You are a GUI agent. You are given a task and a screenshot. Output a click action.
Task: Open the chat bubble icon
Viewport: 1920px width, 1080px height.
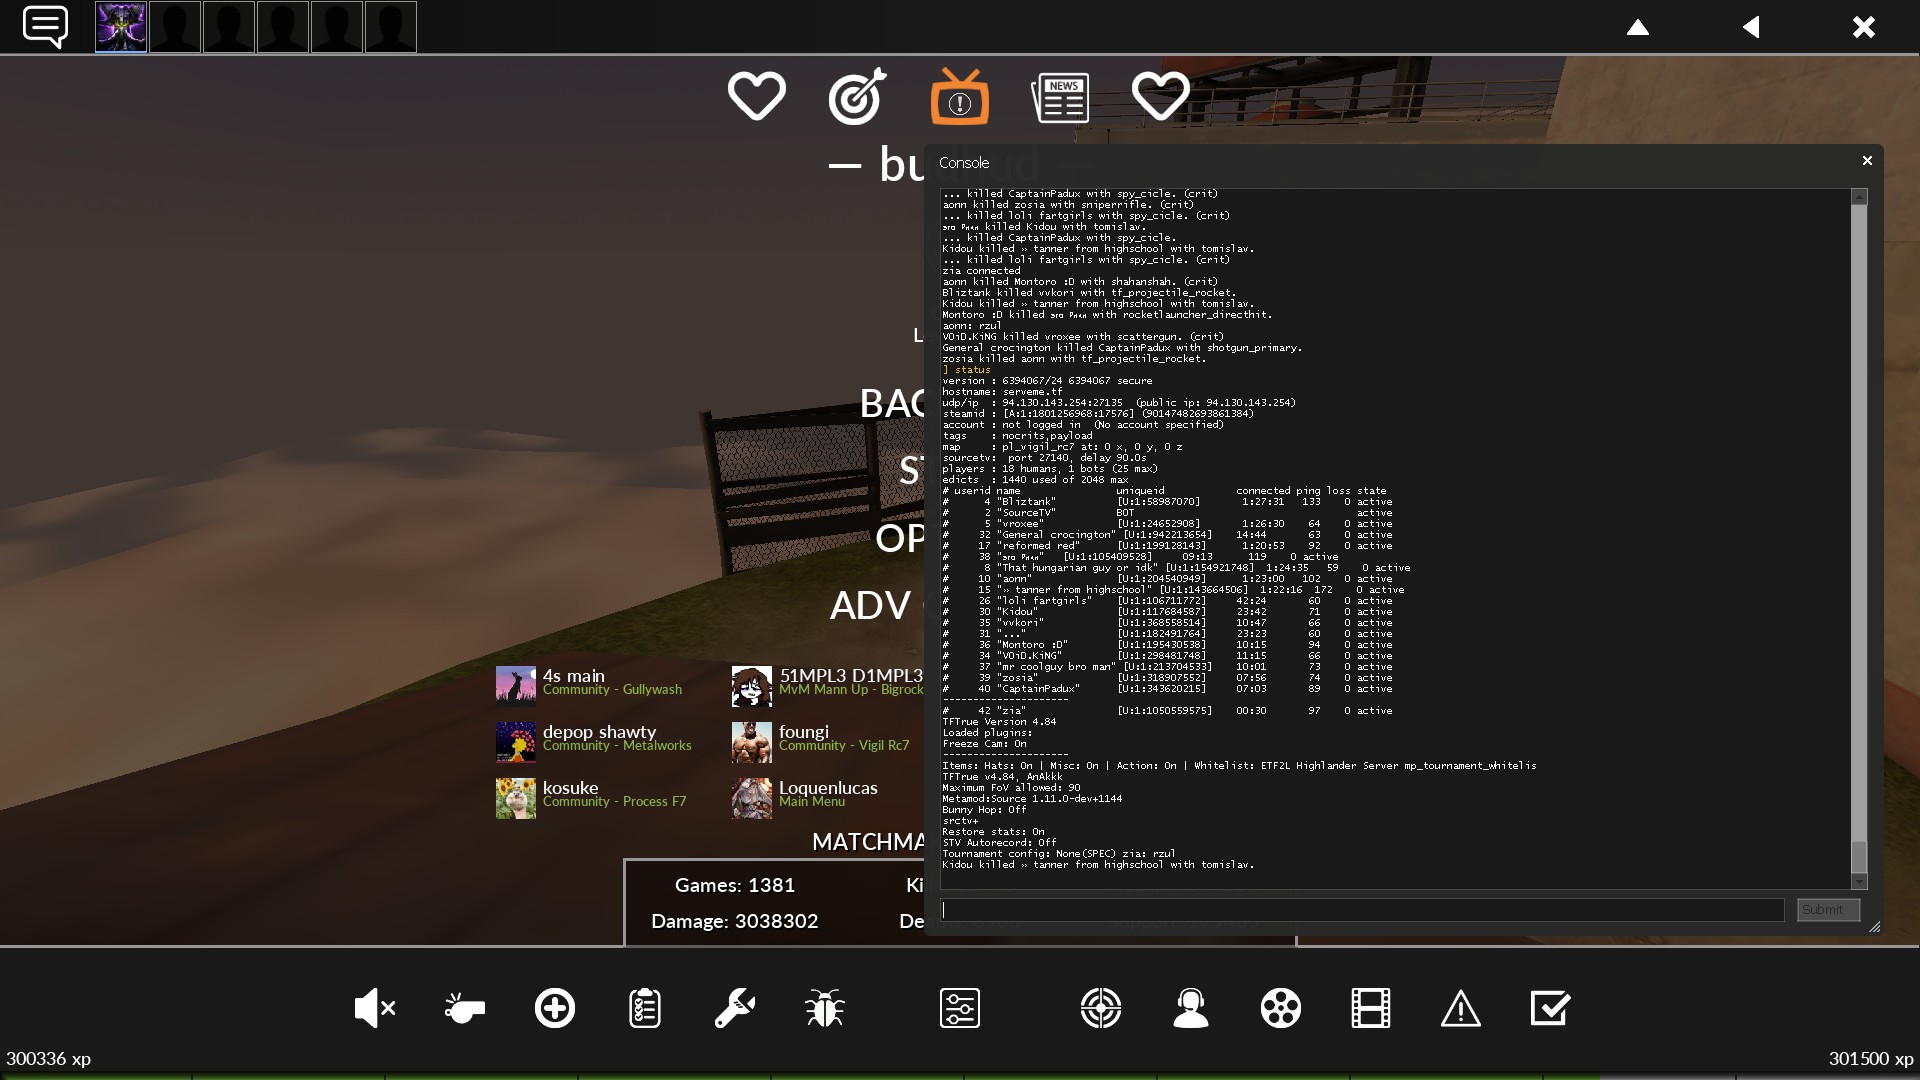pos(45,27)
